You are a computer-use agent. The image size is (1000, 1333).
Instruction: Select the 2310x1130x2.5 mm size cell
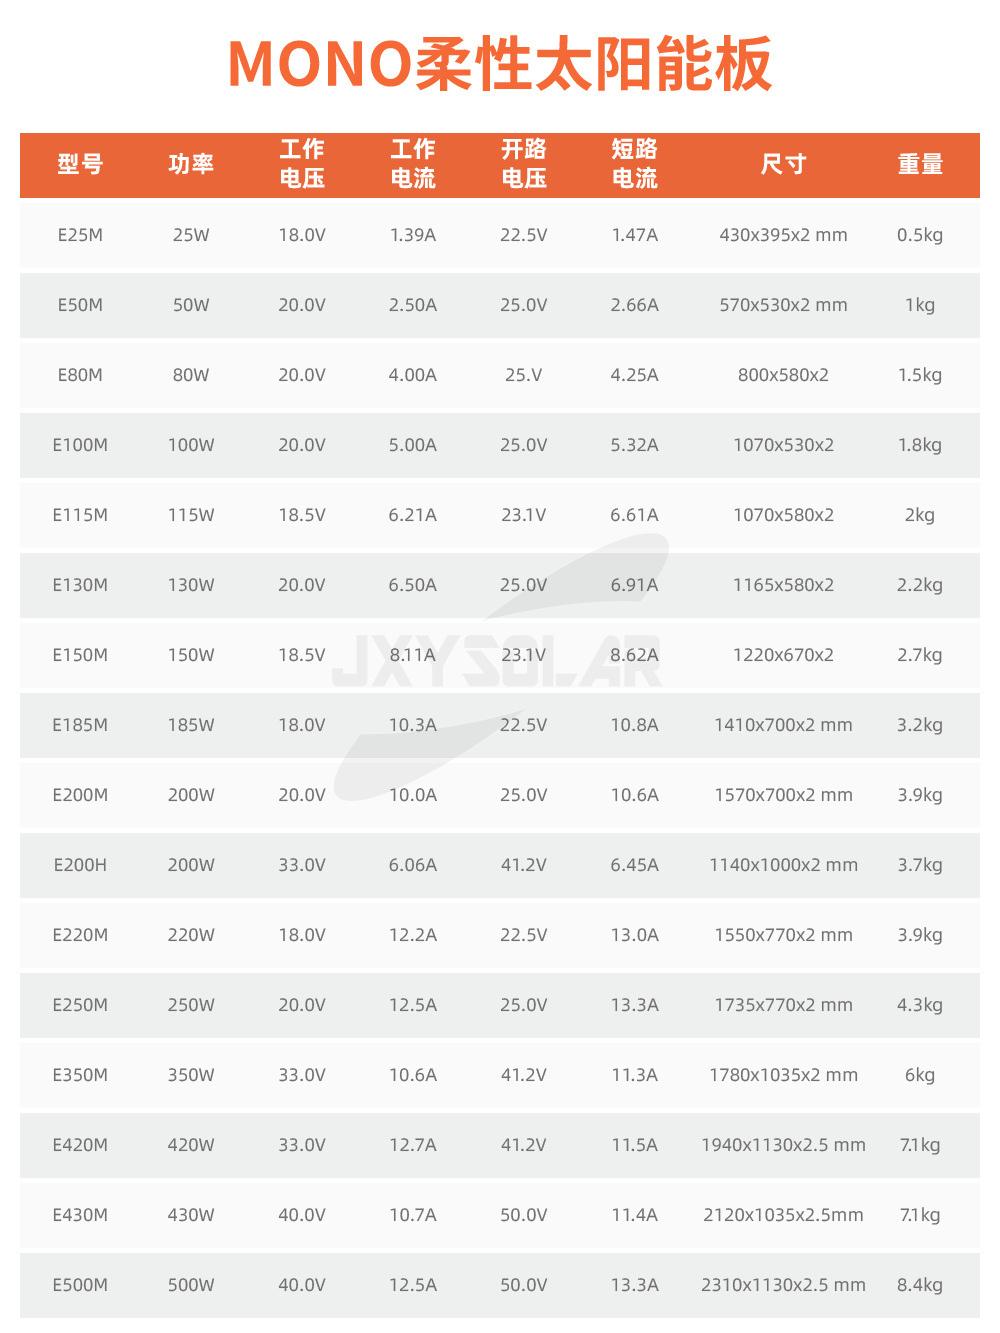pos(783,1285)
